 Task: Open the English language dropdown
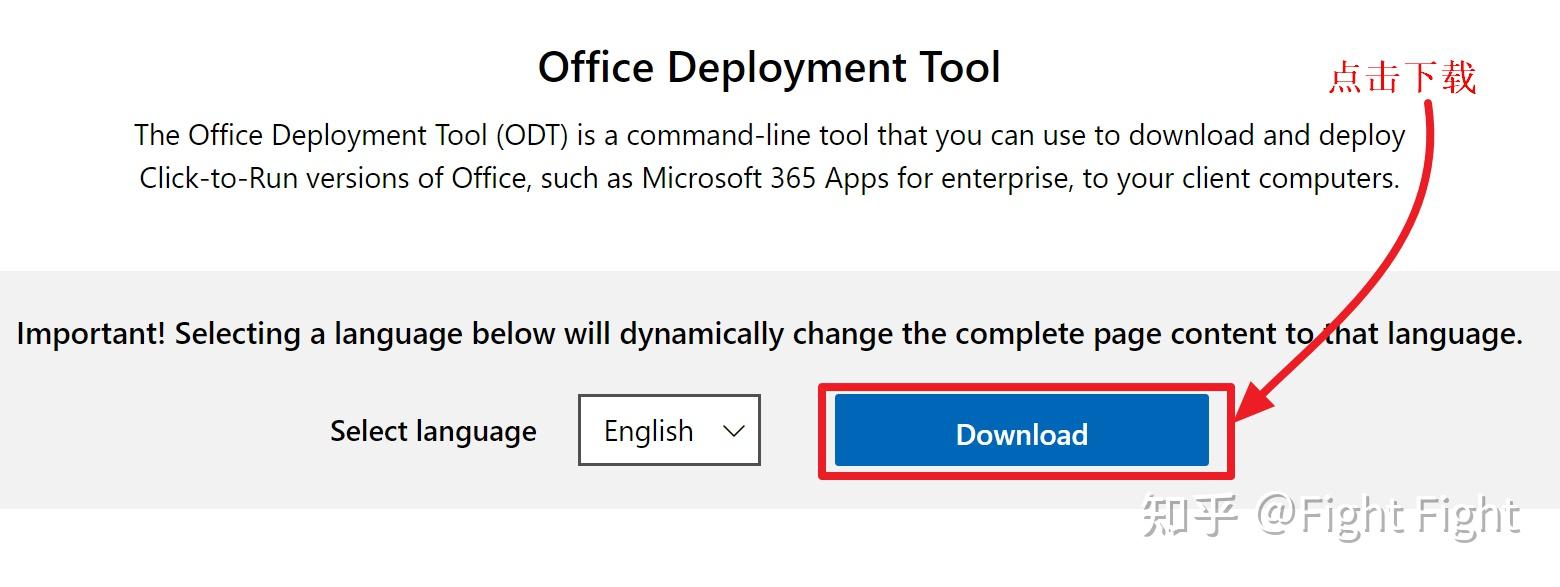pyautogui.click(x=669, y=430)
